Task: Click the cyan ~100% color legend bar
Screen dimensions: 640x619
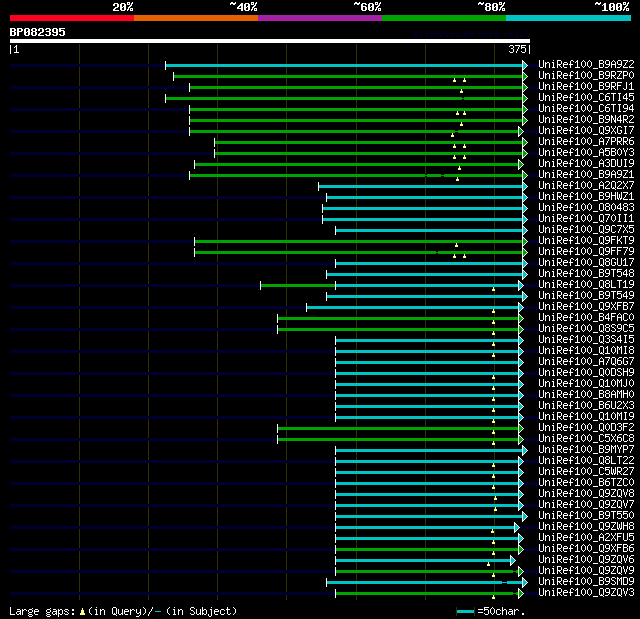Action: [568, 18]
